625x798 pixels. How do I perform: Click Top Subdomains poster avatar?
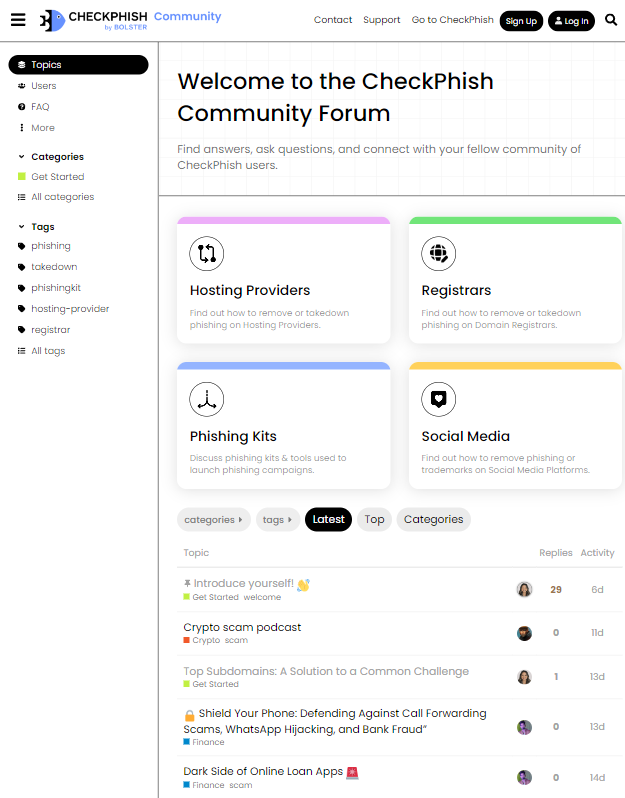pos(524,677)
